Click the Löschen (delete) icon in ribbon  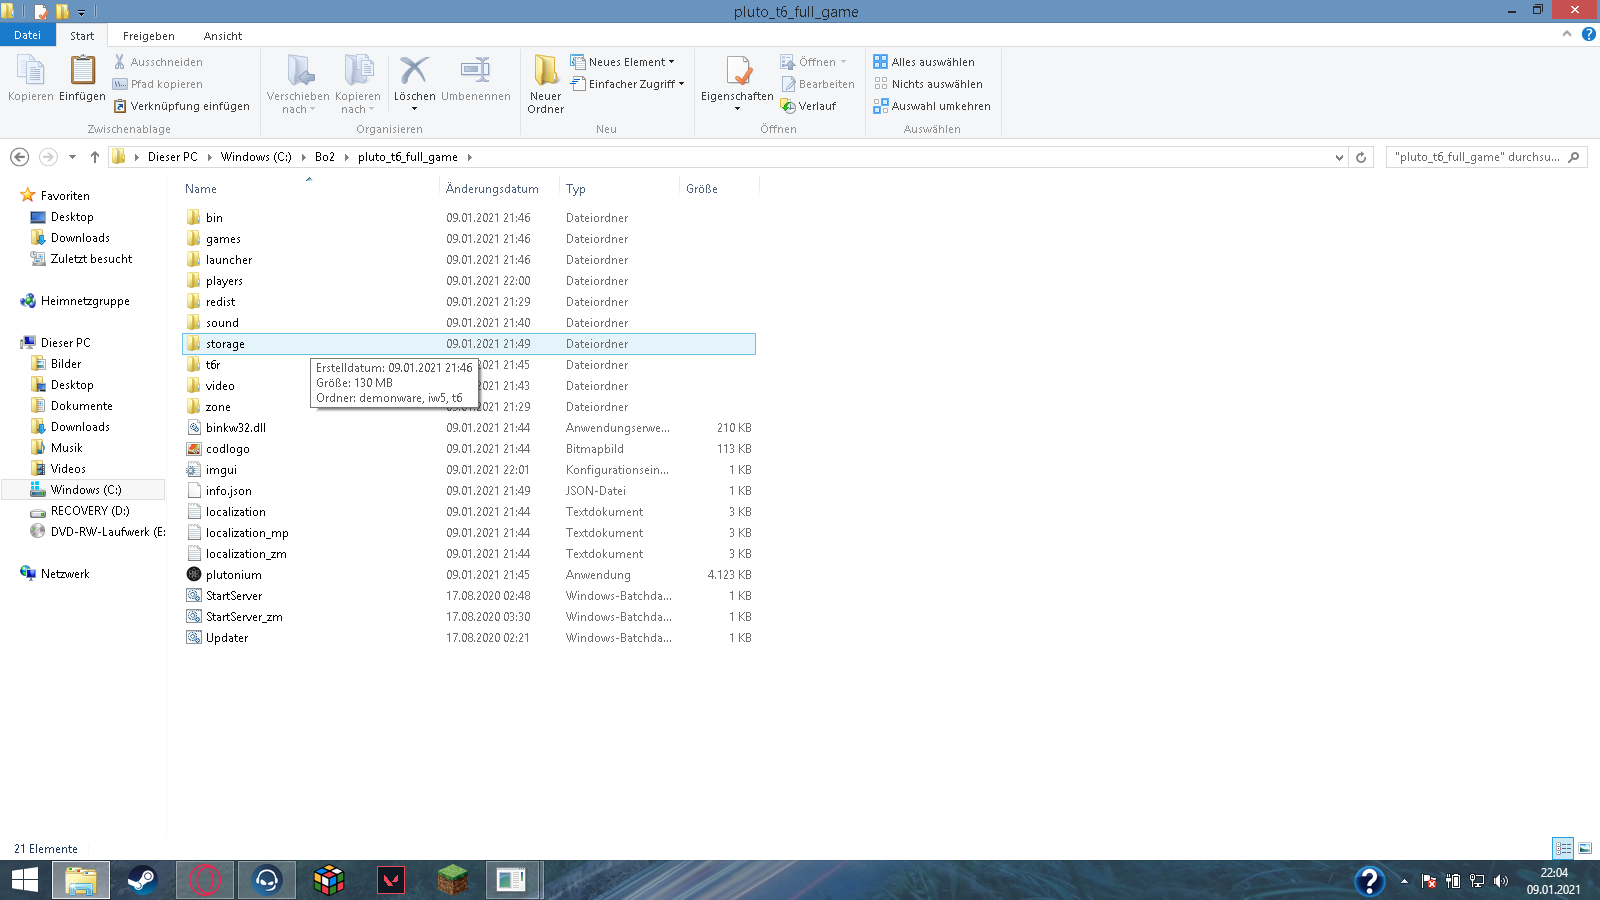tap(414, 72)
